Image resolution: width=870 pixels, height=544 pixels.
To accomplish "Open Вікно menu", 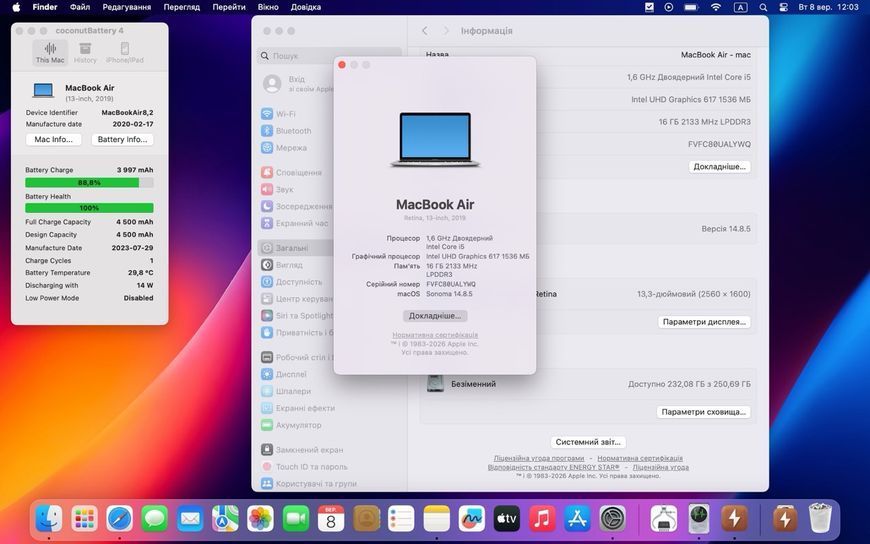I will 268,7.
